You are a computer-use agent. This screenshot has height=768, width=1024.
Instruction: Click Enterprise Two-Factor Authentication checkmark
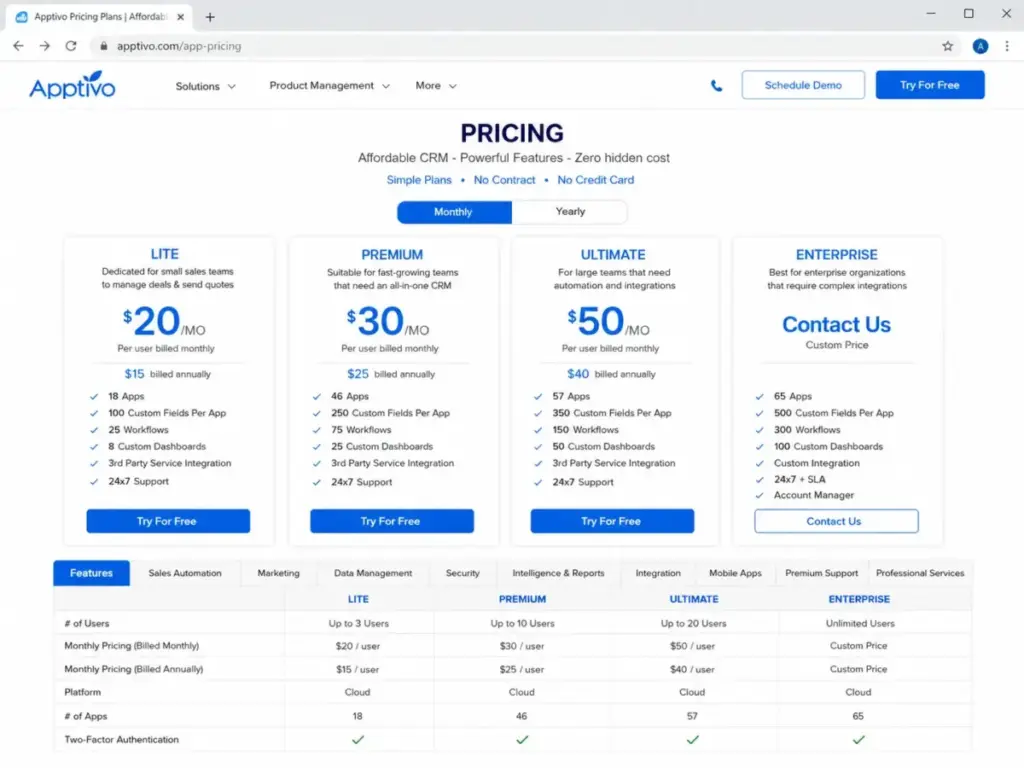point(859,739)
